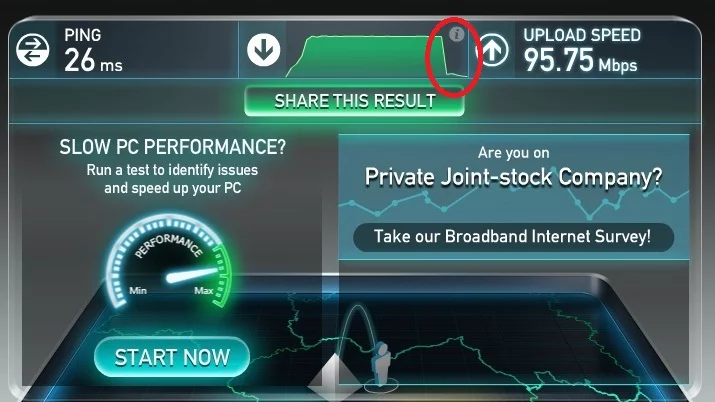
Task: Click the 26 ms ping value
Action: click(x=93, y=61)
